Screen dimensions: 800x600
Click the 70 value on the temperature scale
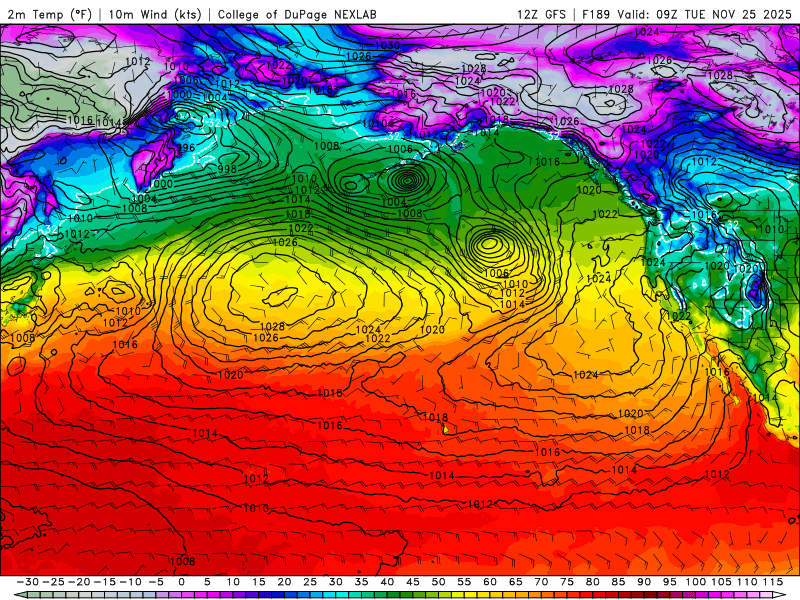[x=541, y=582]
